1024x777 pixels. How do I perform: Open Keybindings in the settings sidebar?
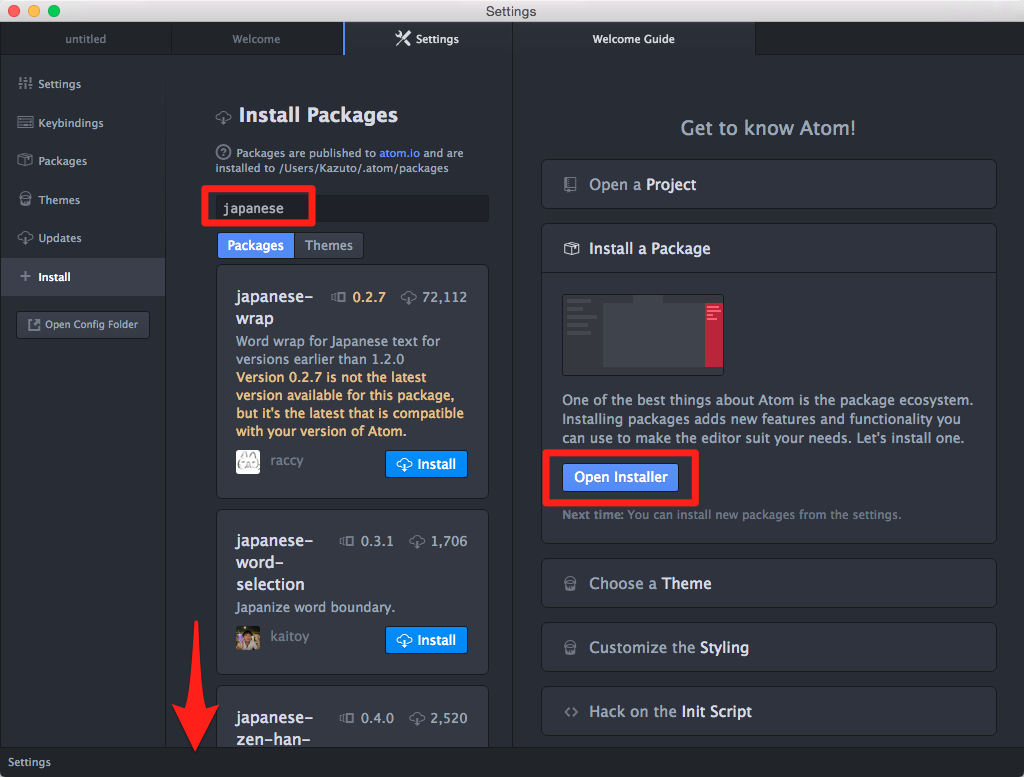[82, 123]
